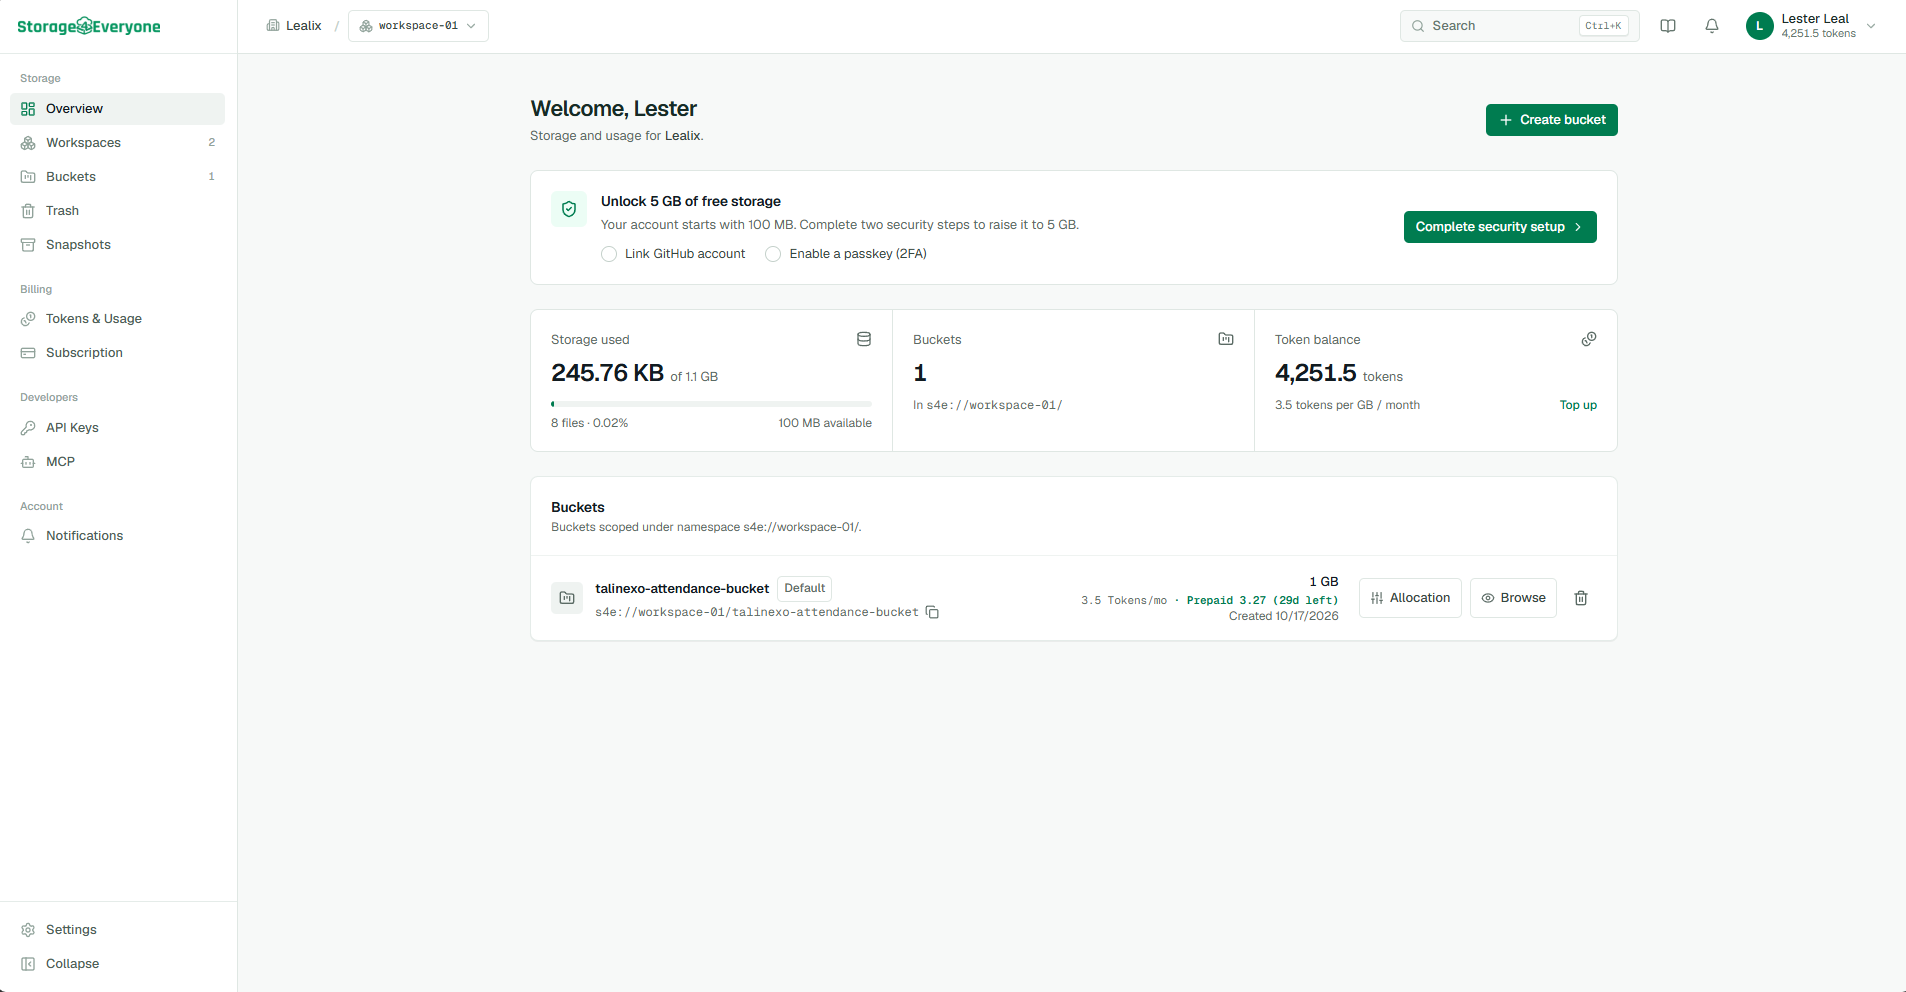Open Settings at sidebar bottom
1906x992 pixels.
(x=117, y=930)
